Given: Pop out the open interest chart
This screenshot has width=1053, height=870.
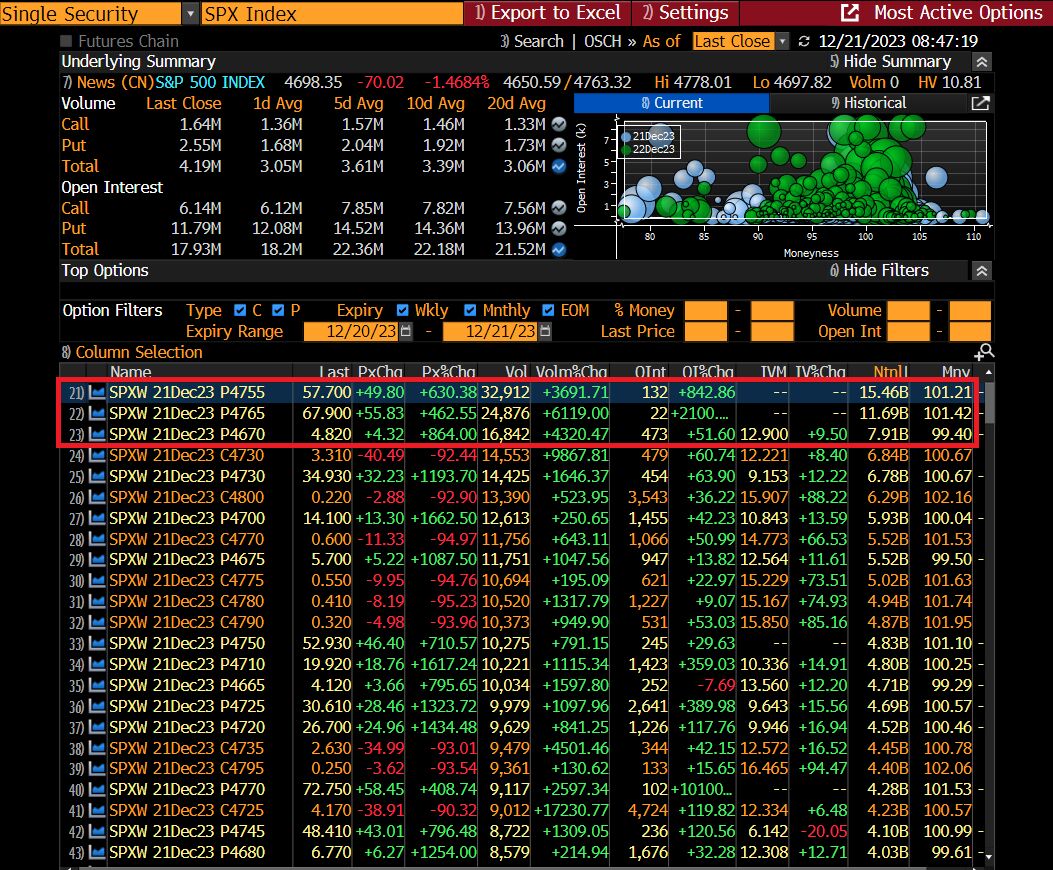Looking at the screenshot, I should [x=980, y=103].
